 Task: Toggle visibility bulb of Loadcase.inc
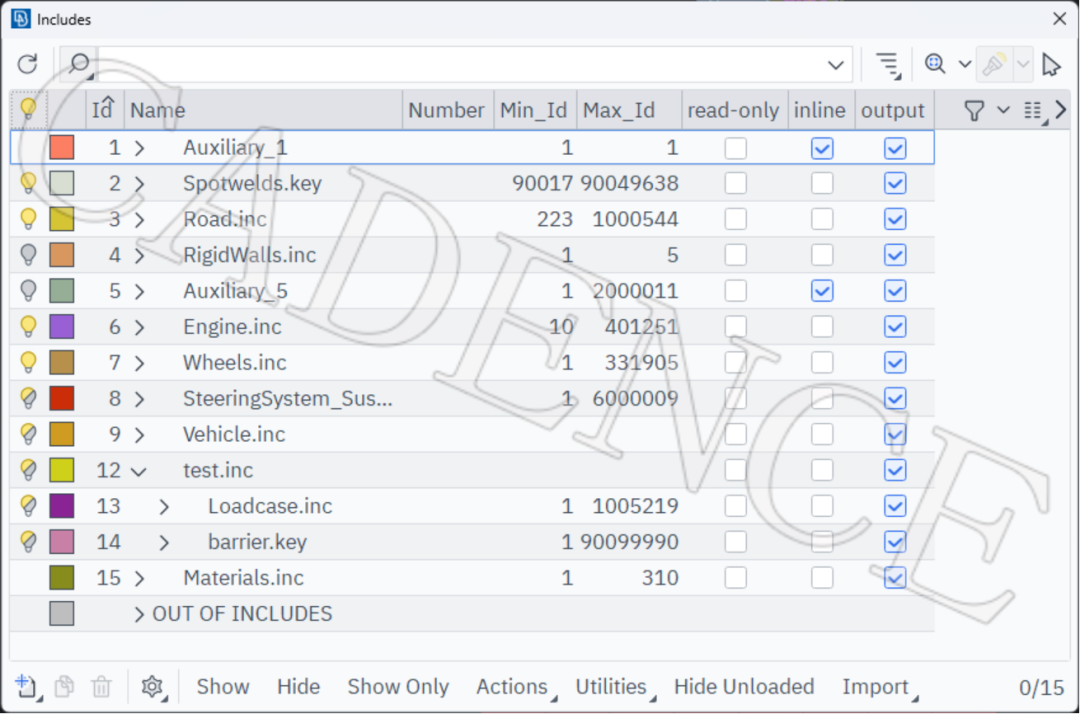(28, 505)
